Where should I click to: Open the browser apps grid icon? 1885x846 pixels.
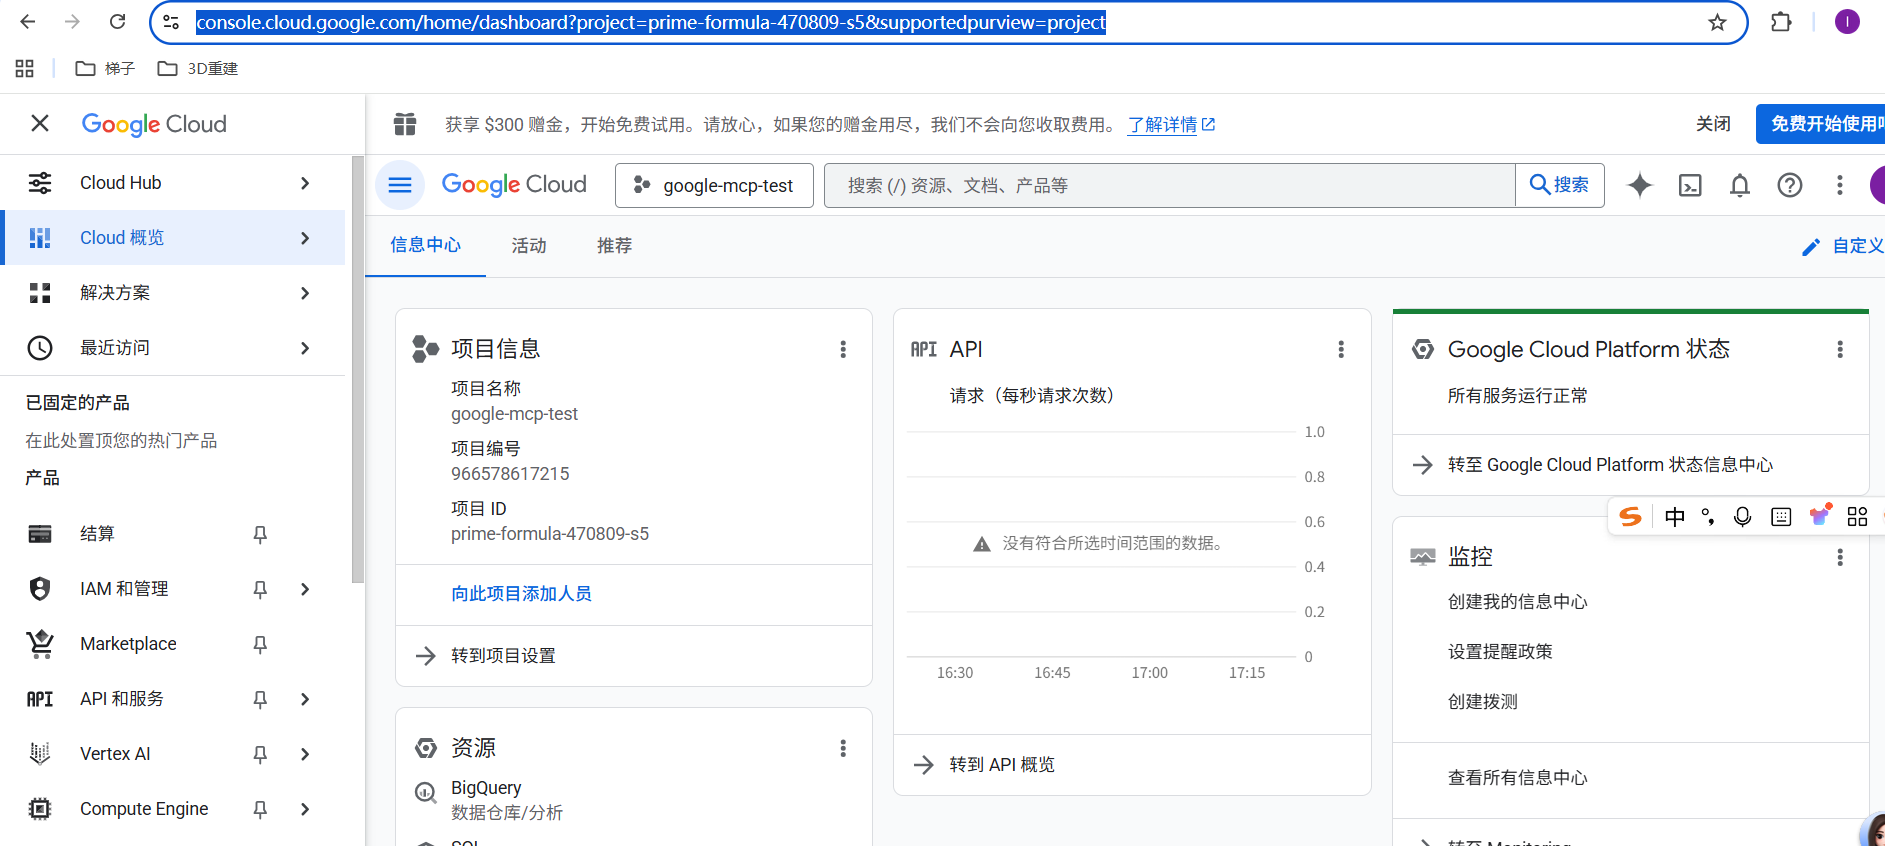point(25,68)
